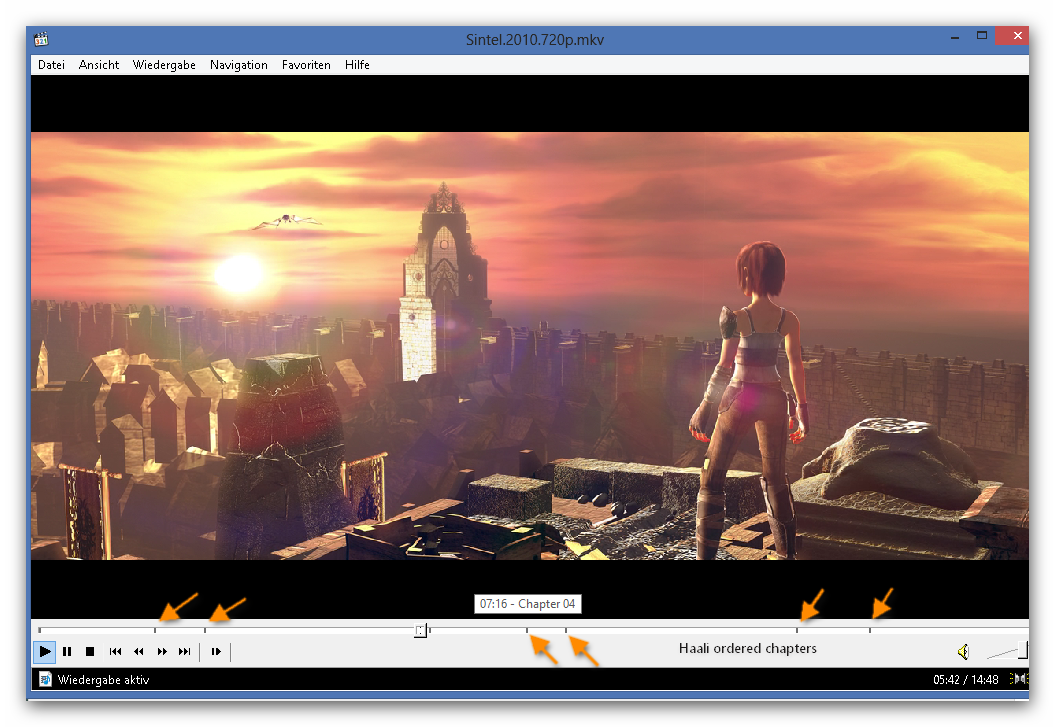The width and height of the screenshot is (1055, 727).
Task: Stop playback with the square button
Action: click(x=90, y=652)
